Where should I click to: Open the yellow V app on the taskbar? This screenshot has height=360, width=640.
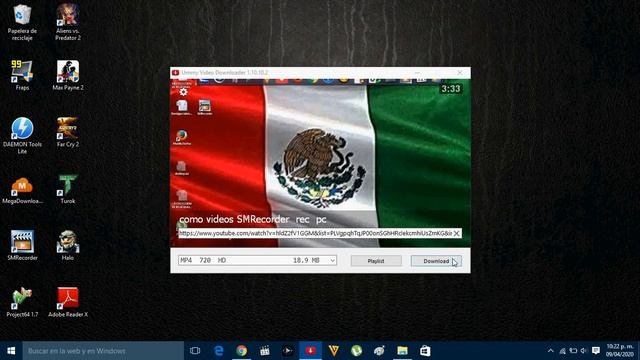click(333, 351)
